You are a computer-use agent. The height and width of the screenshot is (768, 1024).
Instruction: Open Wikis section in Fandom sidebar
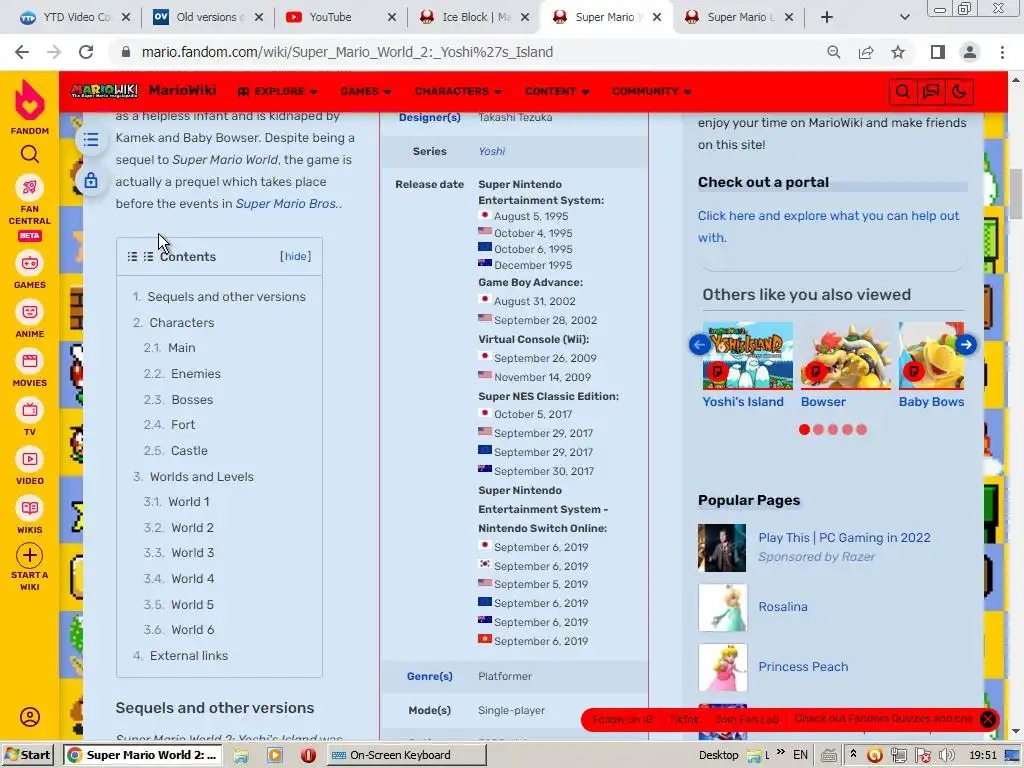(x=29, y=508)
